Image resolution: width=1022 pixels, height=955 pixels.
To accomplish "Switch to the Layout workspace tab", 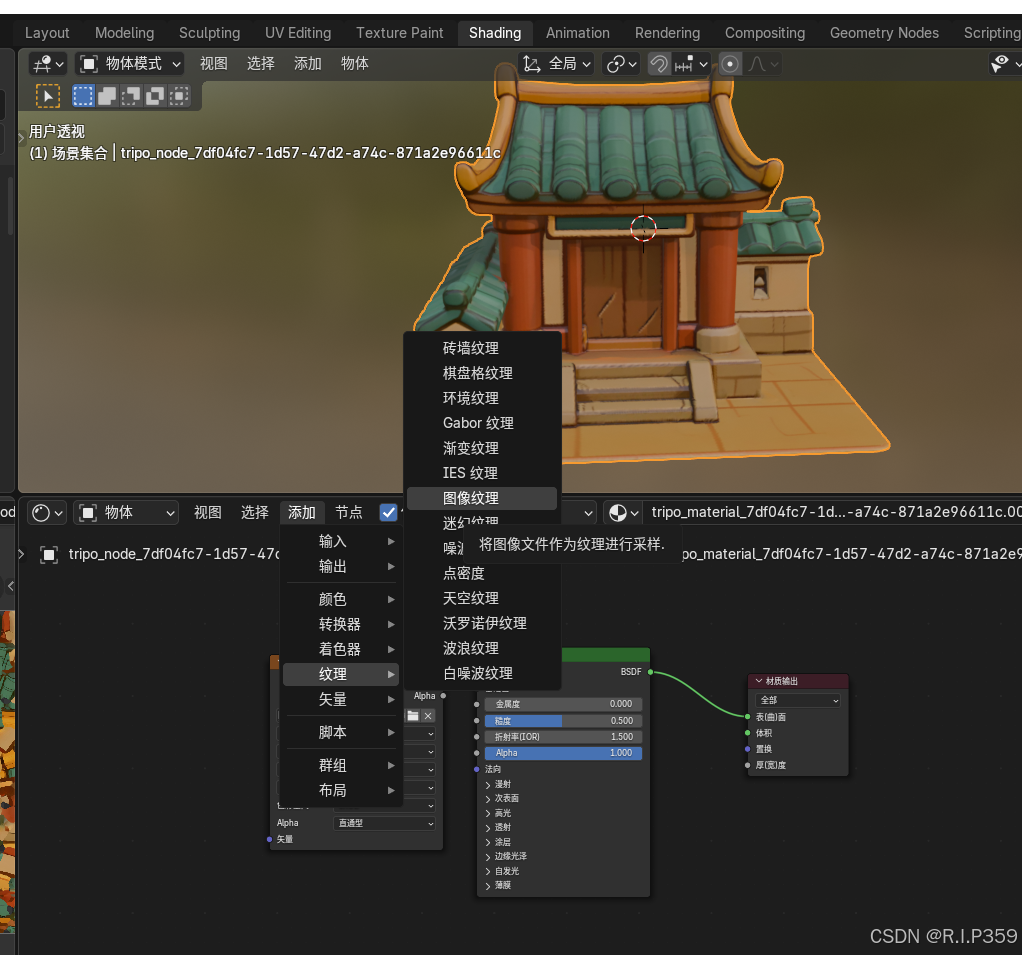I will pos(47,33).
